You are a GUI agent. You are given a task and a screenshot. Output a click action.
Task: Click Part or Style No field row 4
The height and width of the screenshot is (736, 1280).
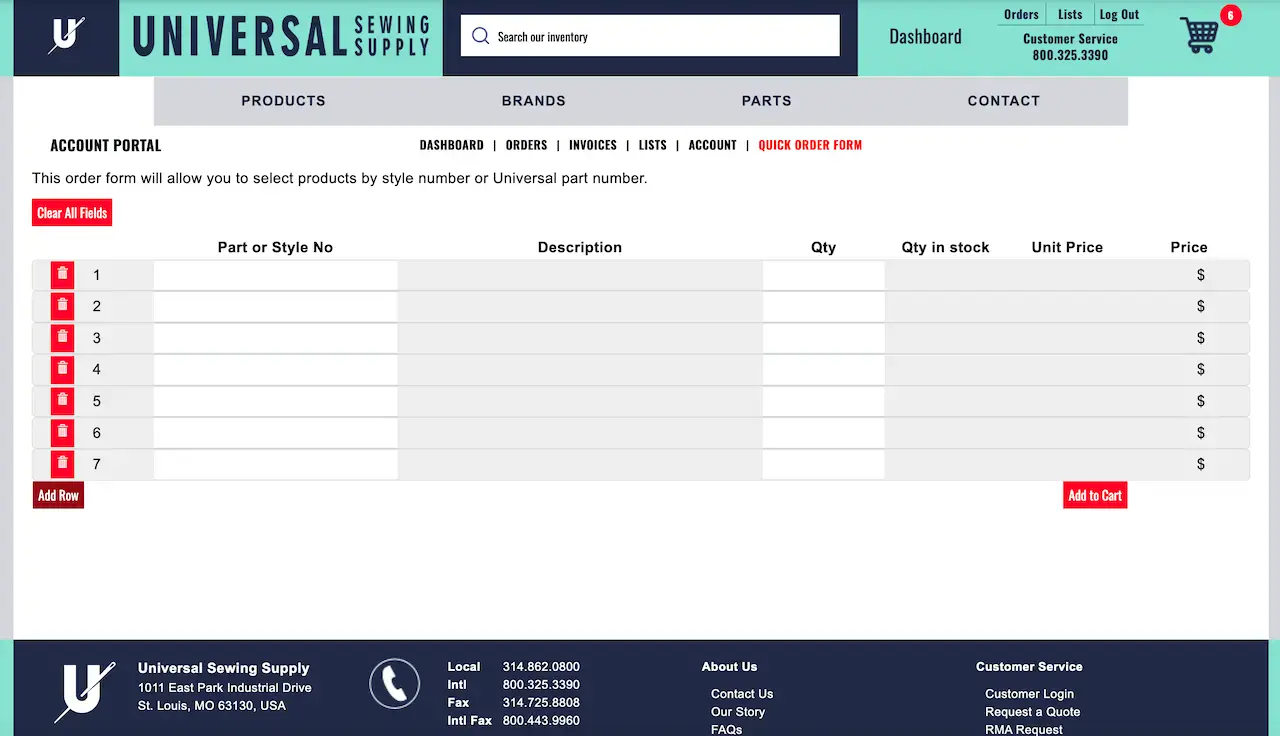pyautogui.click(x=276, y=369)
